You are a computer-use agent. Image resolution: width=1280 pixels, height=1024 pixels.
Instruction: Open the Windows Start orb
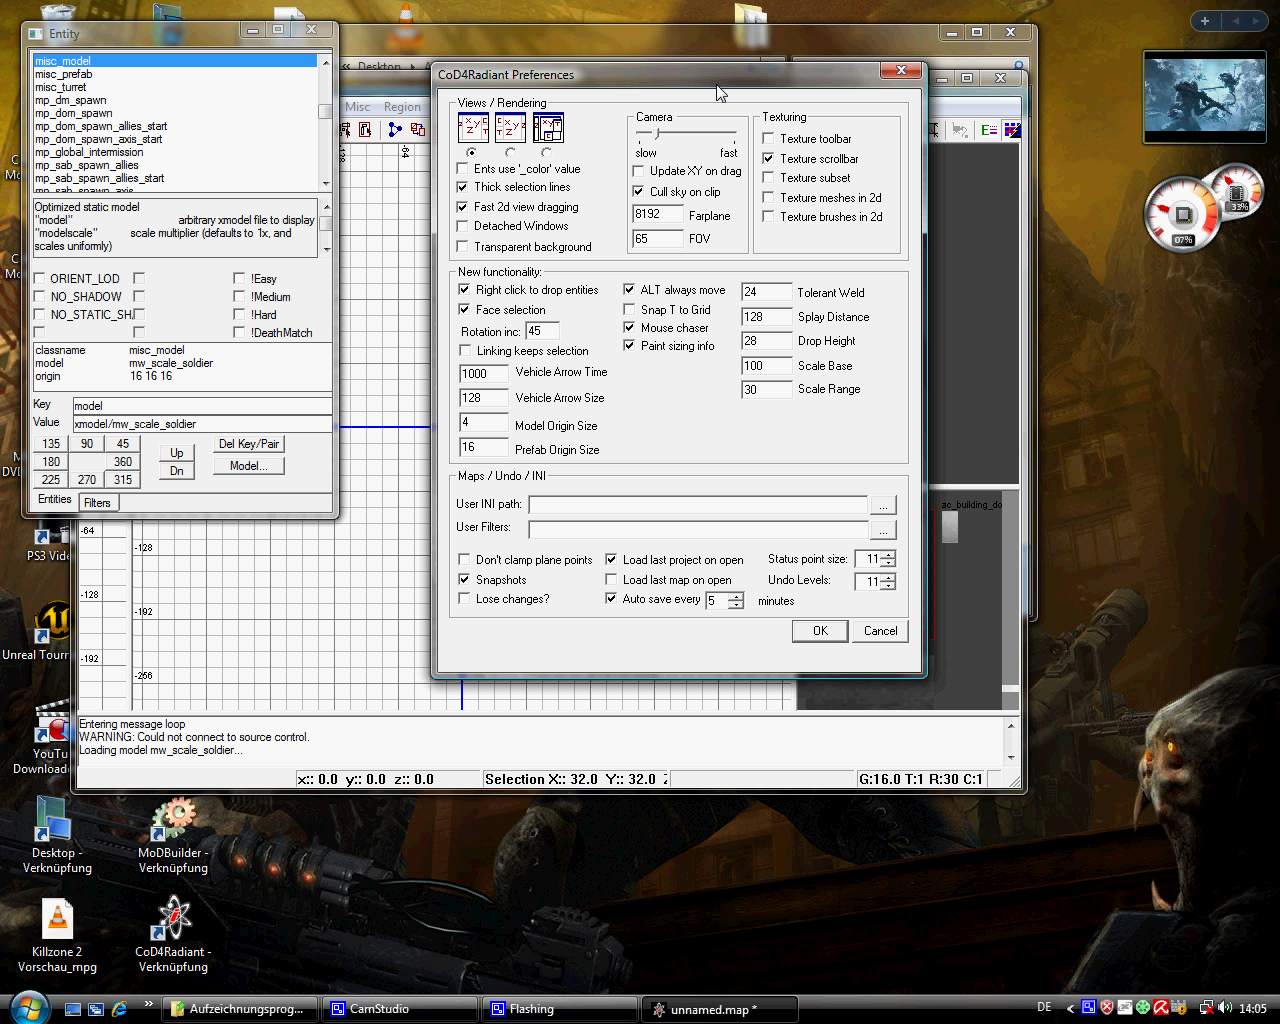28,1008
